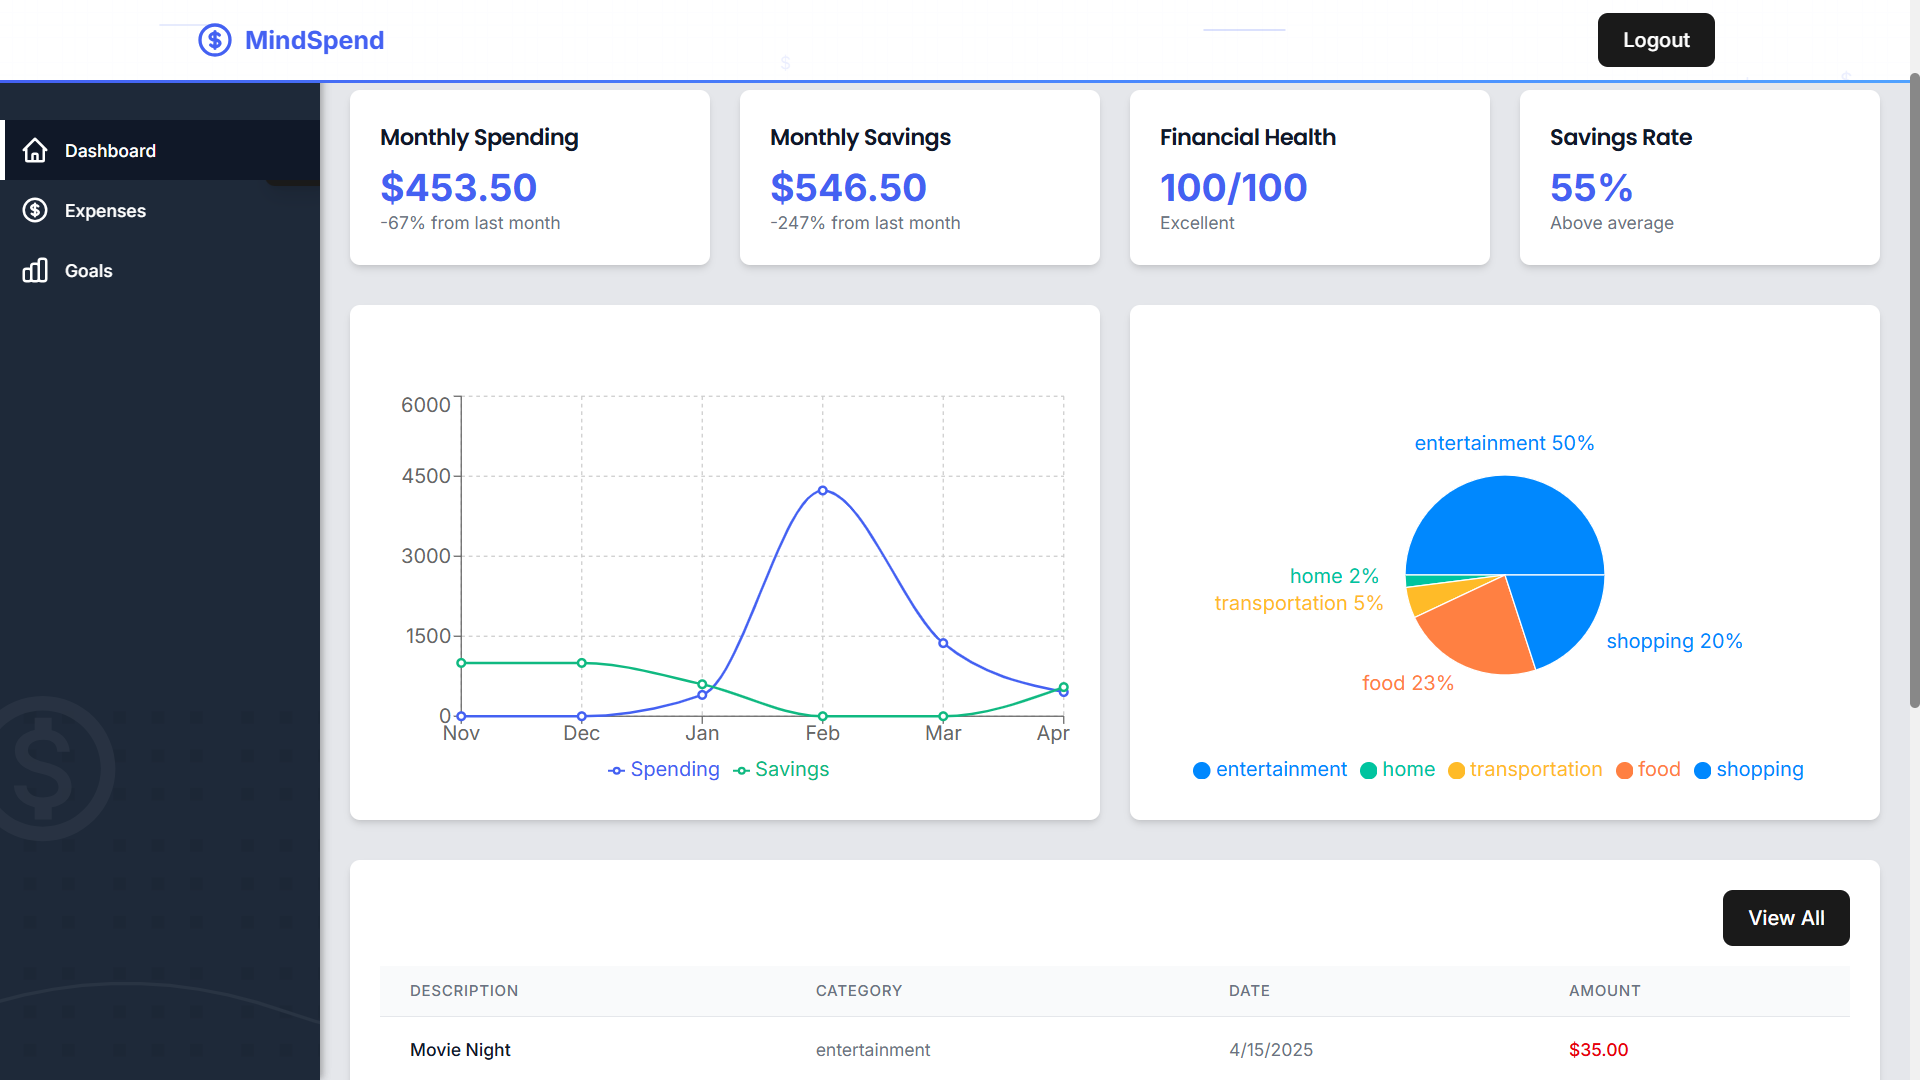Click the MindSpend dollar logo icon
Viewport: 1920px width, 1080px height.
point(214,40)
